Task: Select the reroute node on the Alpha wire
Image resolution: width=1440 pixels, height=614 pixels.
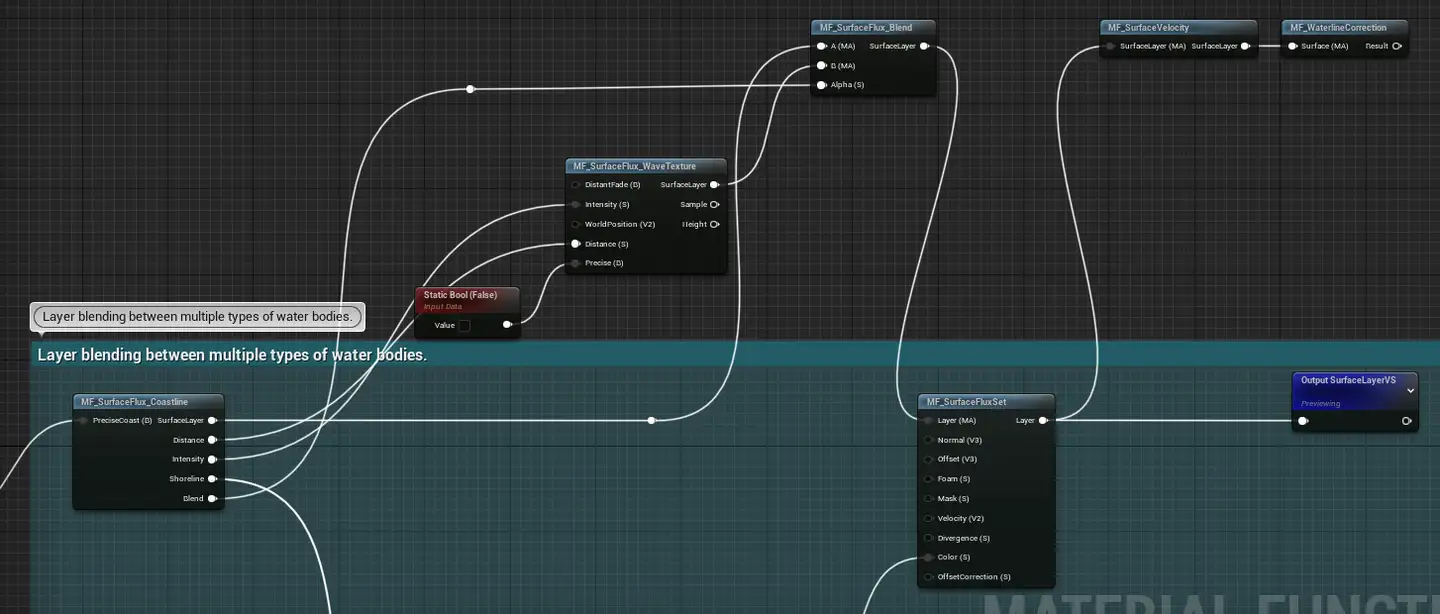Action: click(470, 89)
